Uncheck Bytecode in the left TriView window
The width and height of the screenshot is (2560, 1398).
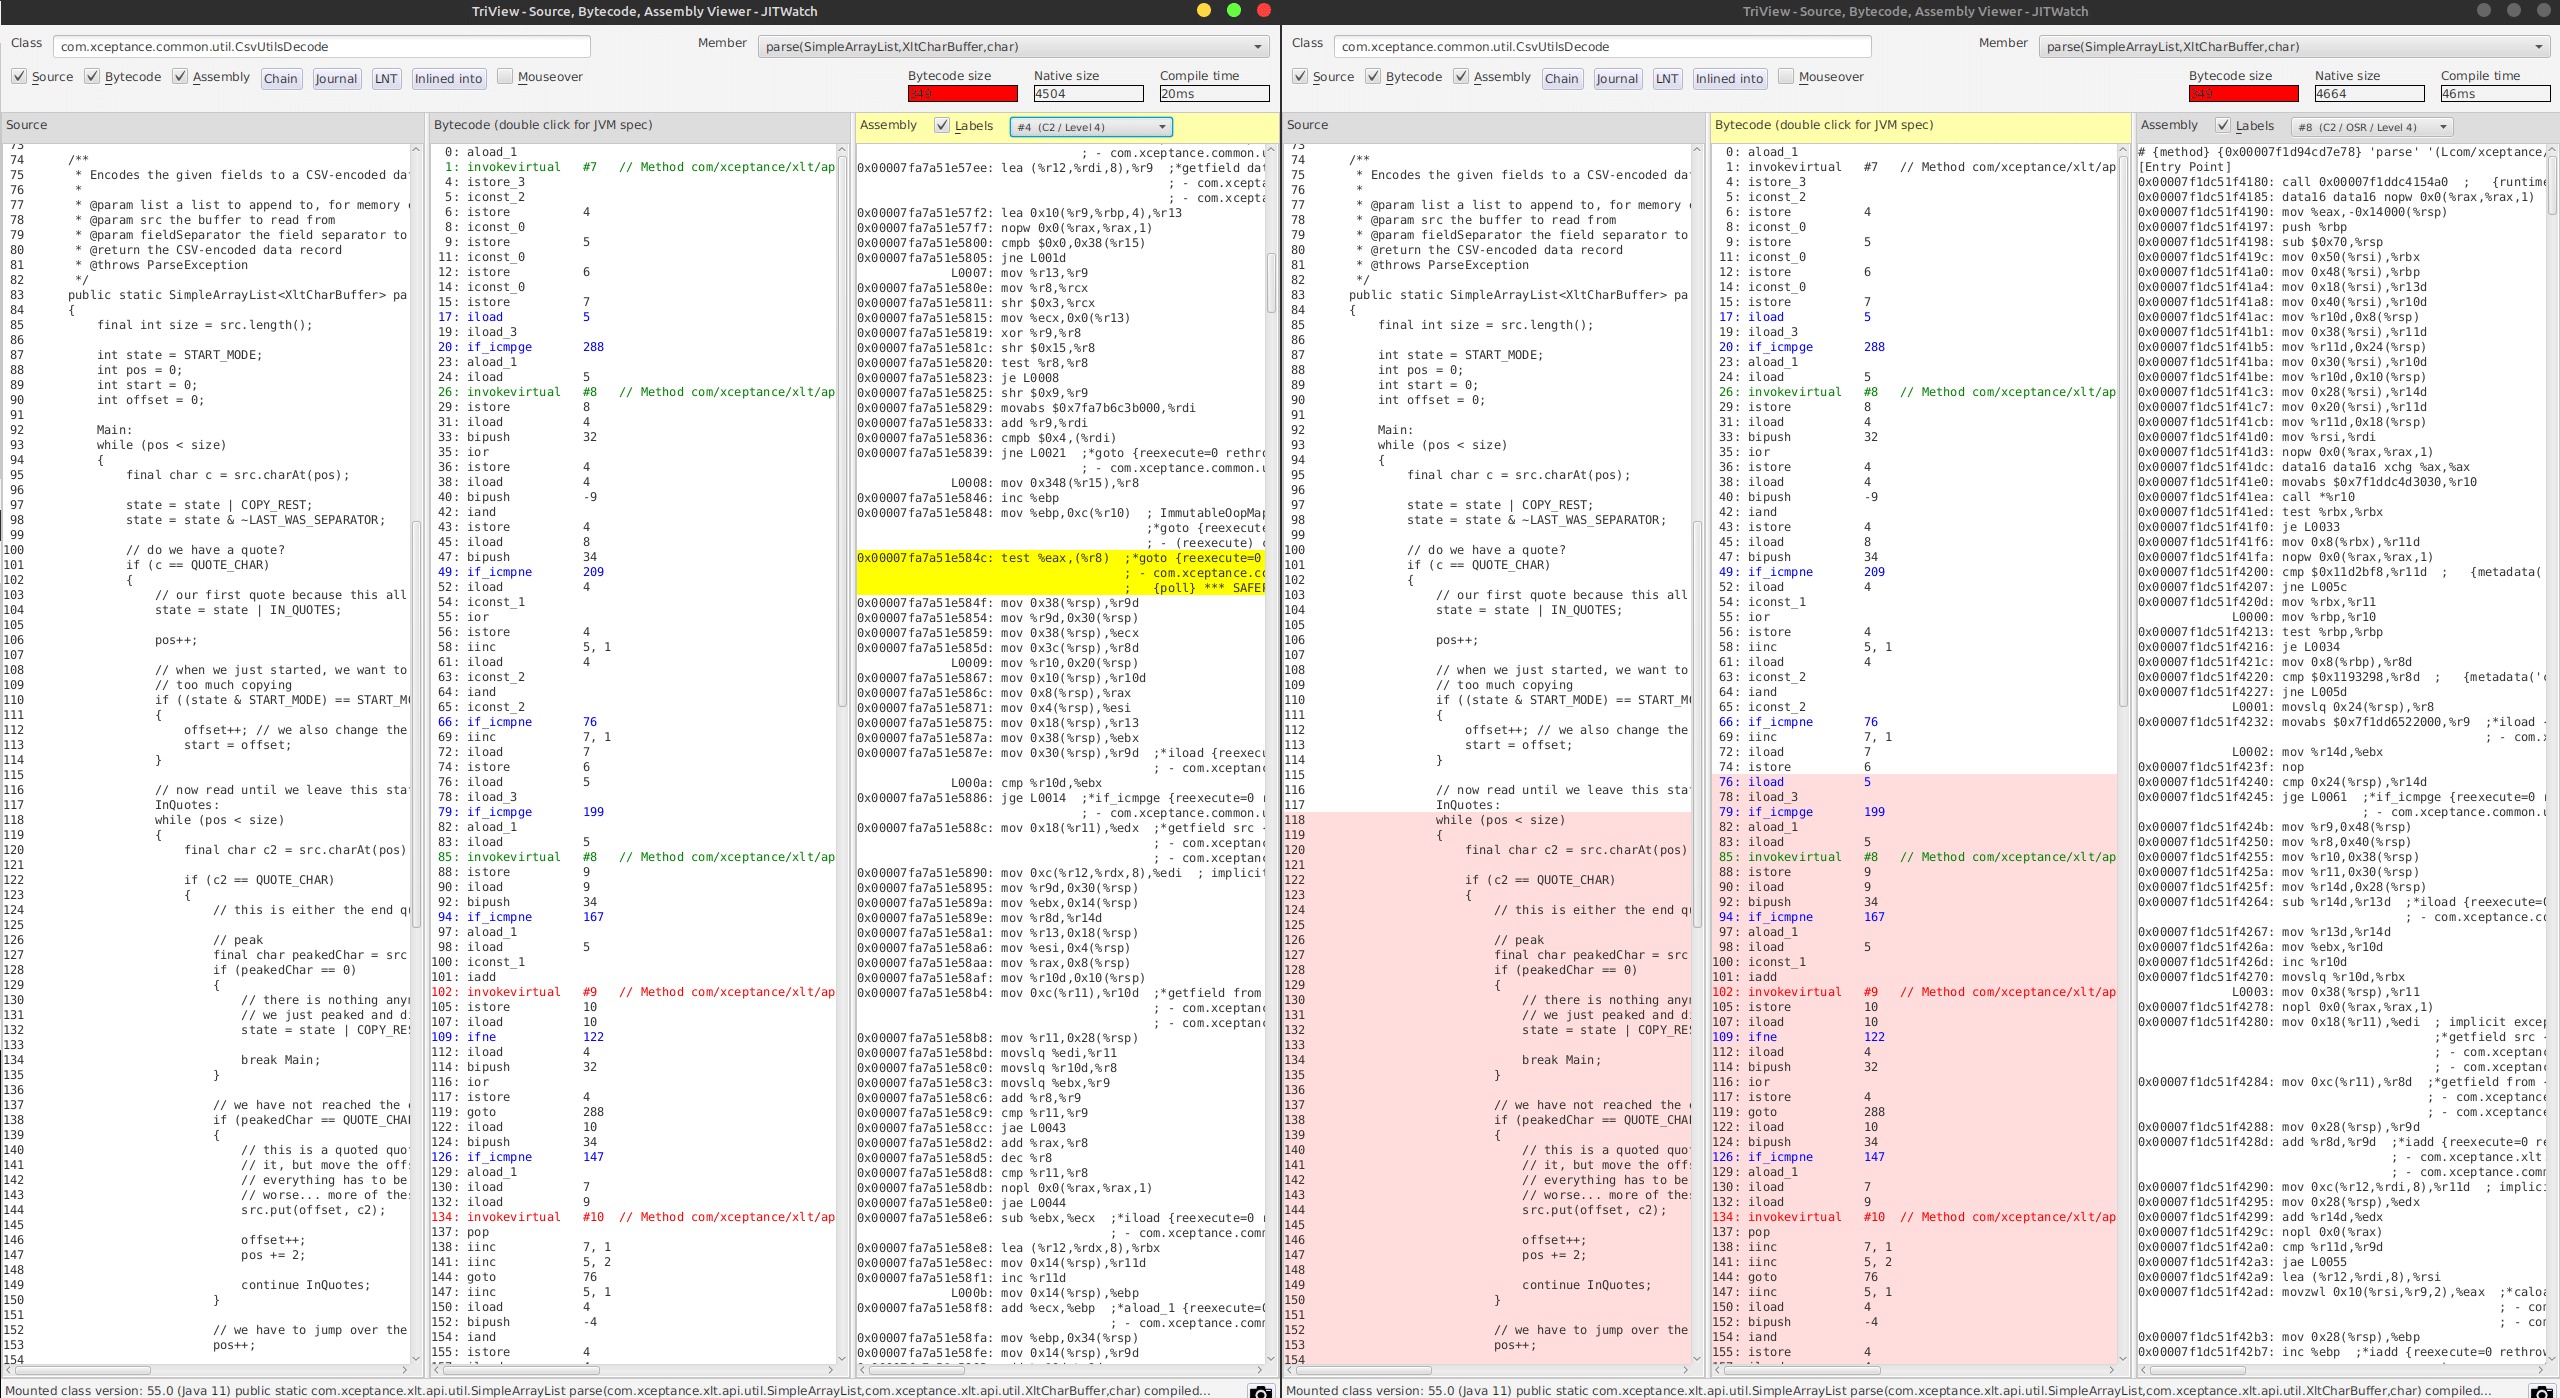click(92, 77)
